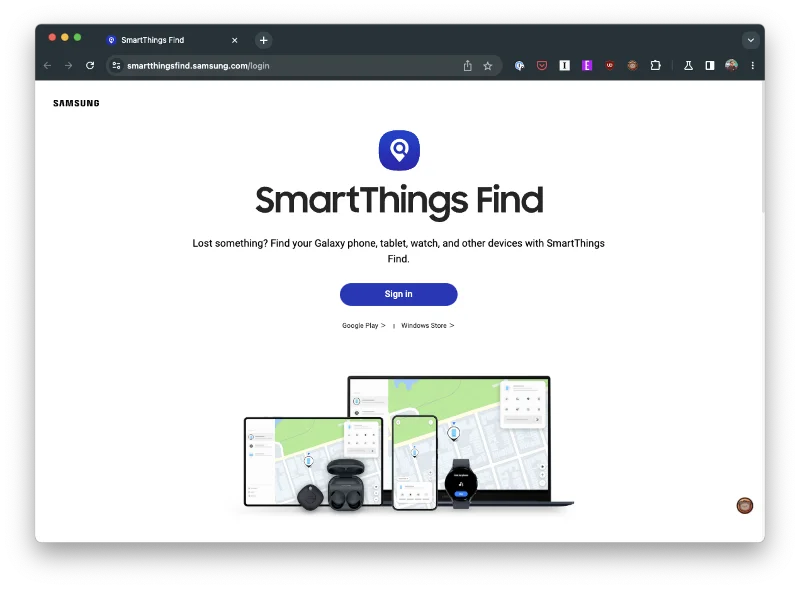Open the Chrome three-dot menu
The width and height of the screenshot is (800, 589).
pos(753,66)
